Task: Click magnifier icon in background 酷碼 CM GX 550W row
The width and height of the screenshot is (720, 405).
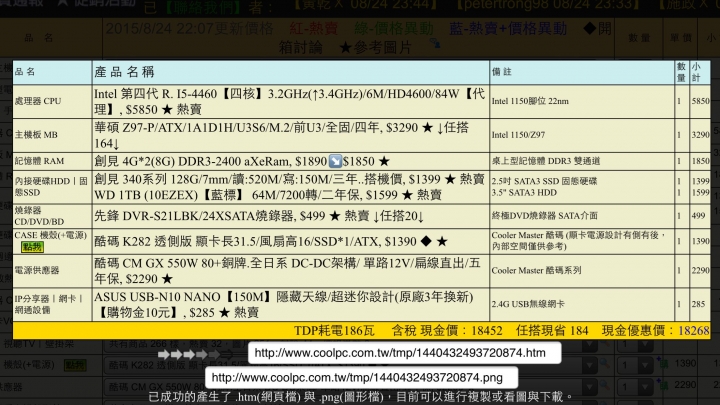Action: pos(604,386)
